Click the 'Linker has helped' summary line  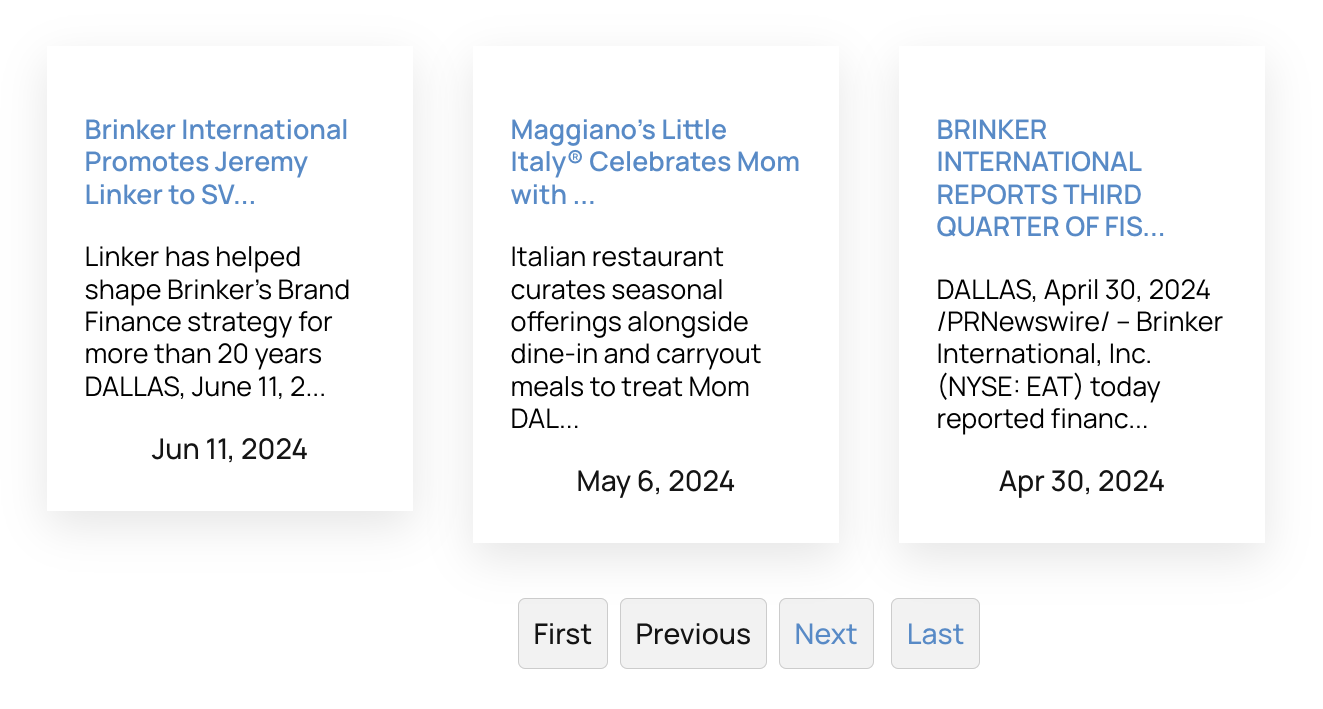192,257
